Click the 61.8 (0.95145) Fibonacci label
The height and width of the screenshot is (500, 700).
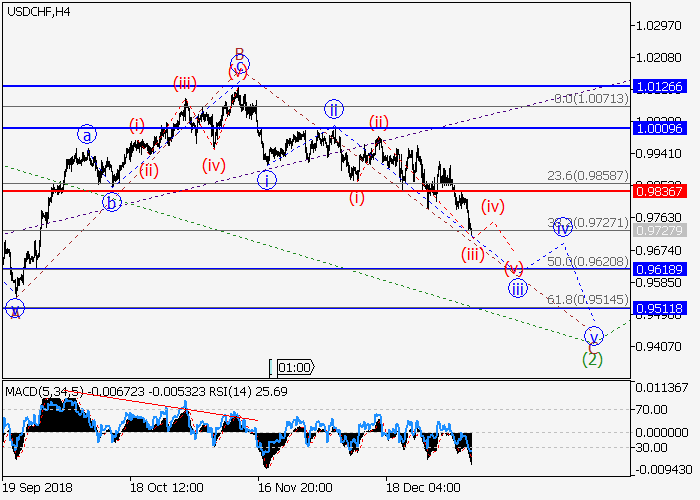click(587, 299)
